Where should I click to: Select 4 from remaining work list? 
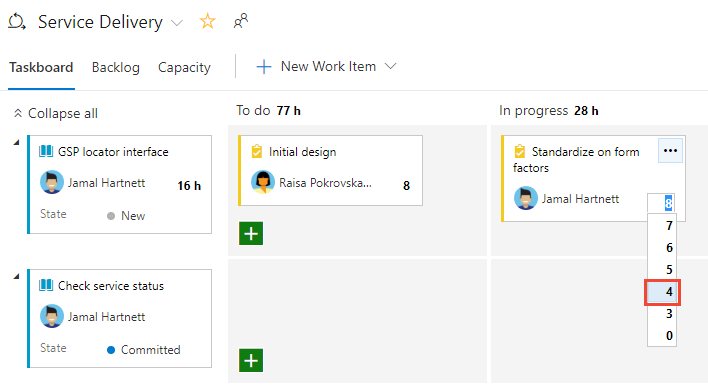tap(662, 292)
